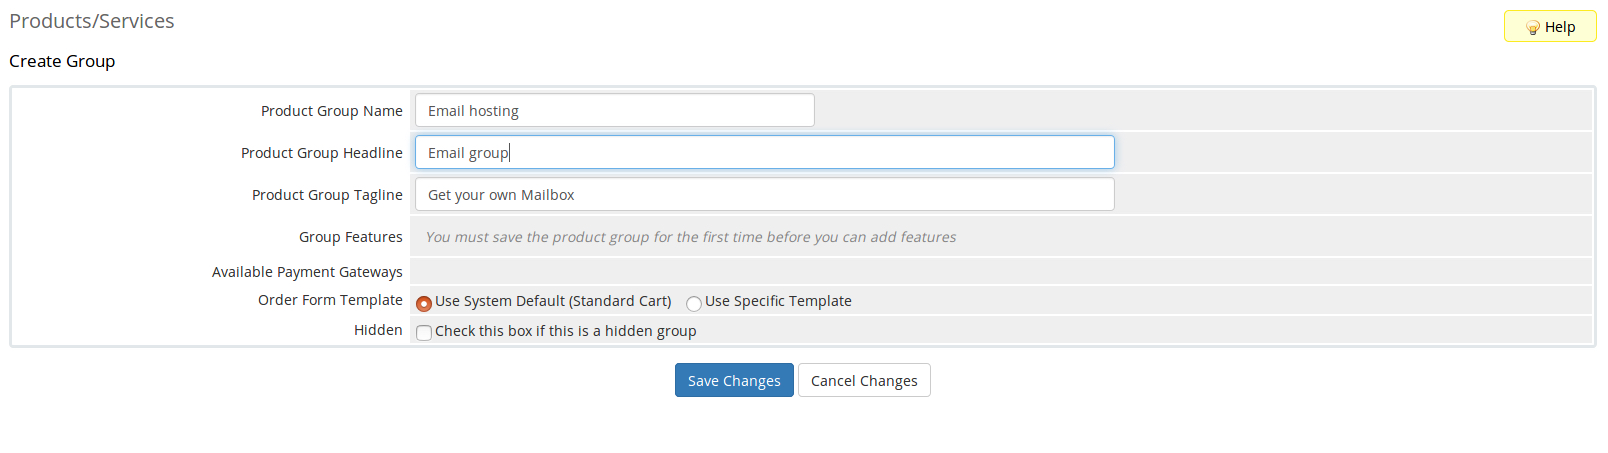
Task: Click the Group Features label
Action: 350,237
